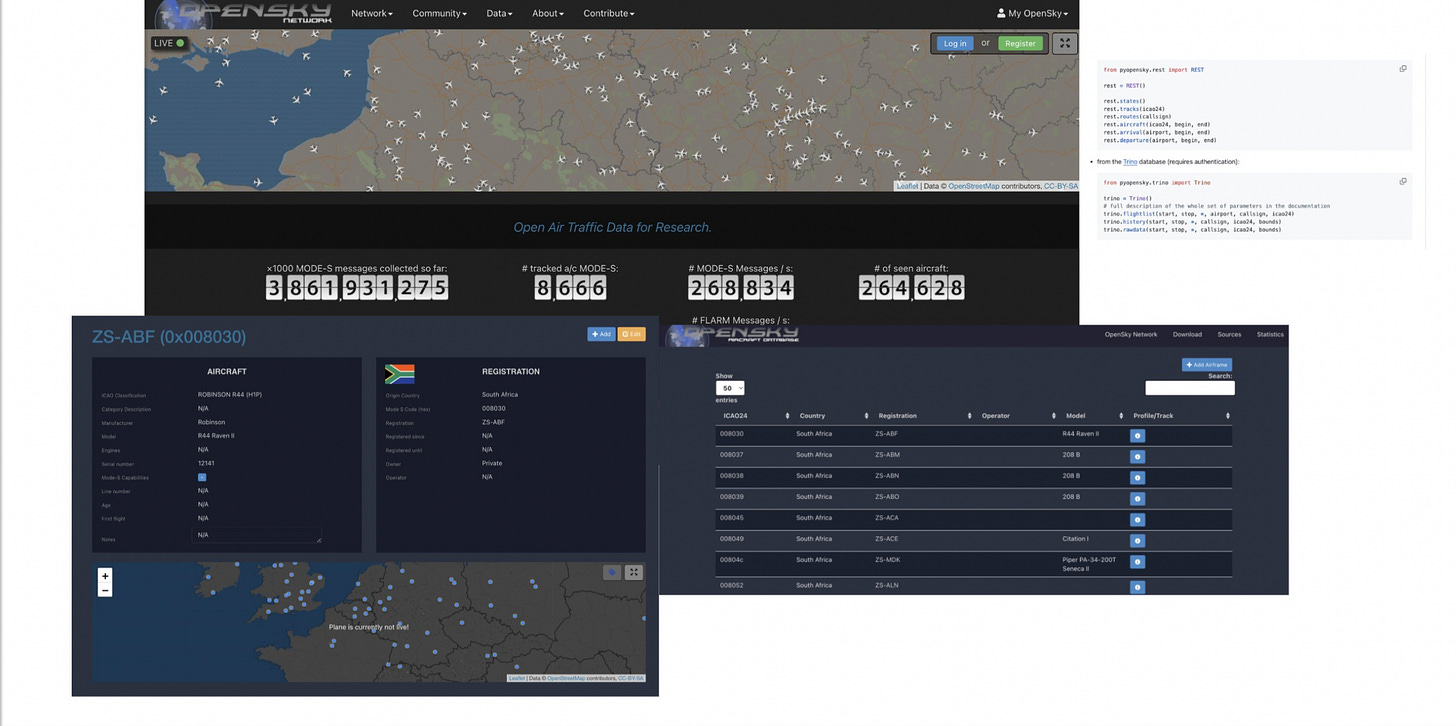
Task: Open OpenSky Network link in database header
Action: point(1131,334)
